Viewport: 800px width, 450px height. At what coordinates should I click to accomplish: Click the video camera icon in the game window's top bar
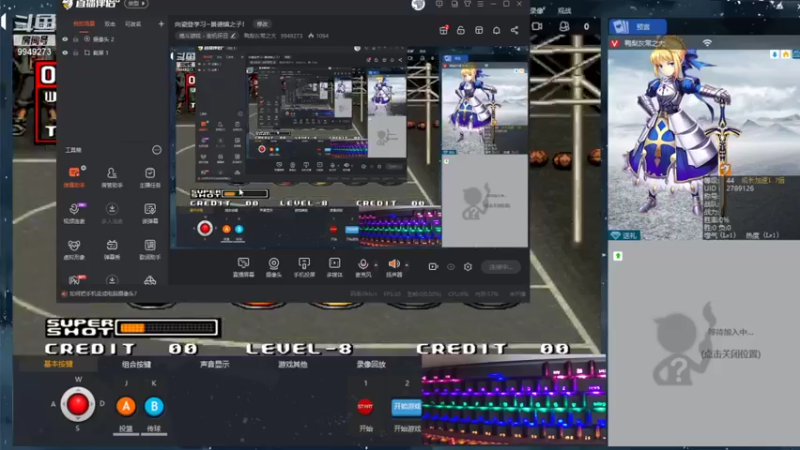pos(537,26)
